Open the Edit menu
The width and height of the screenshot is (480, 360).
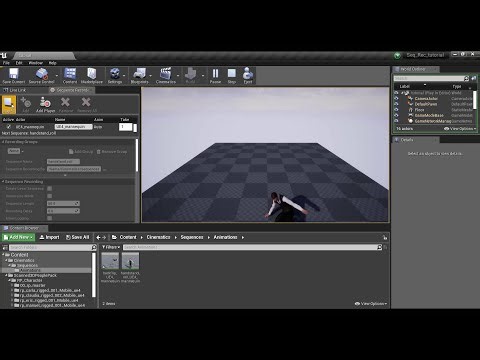pos(19,63)
